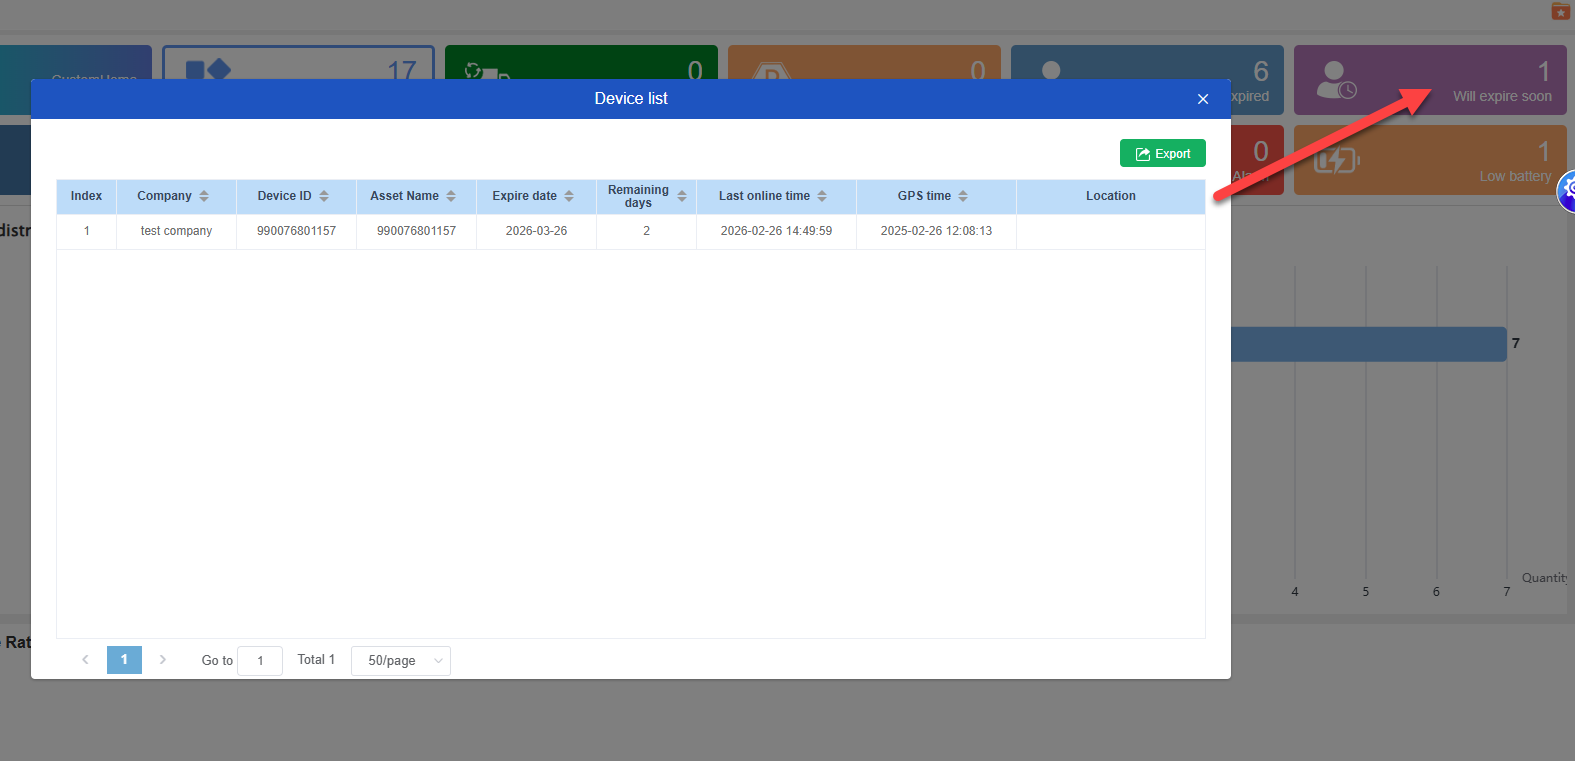Sort the table by the Asset Name column

451,196
